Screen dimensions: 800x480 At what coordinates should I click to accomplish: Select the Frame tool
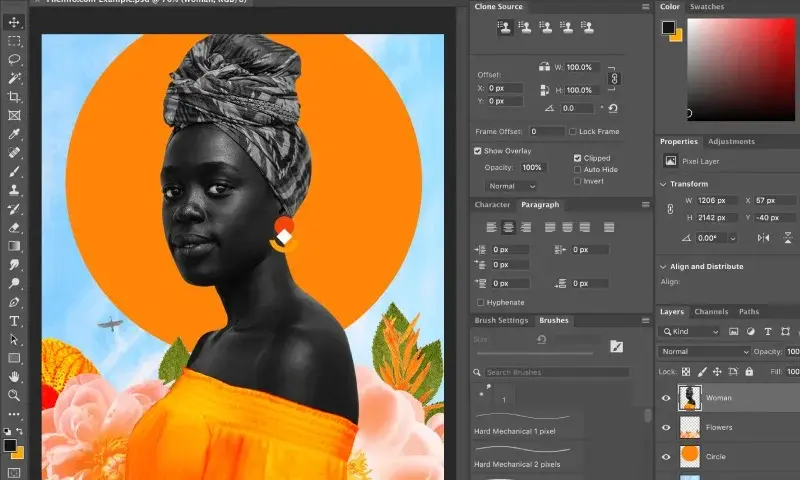14,115
